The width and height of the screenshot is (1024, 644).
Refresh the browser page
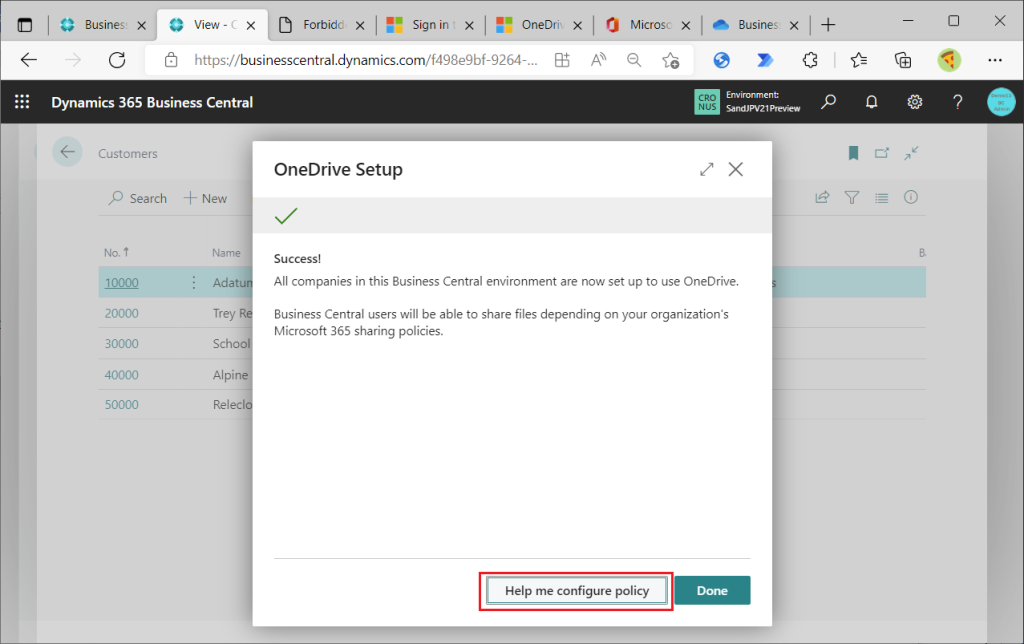[x=117, y=60]
